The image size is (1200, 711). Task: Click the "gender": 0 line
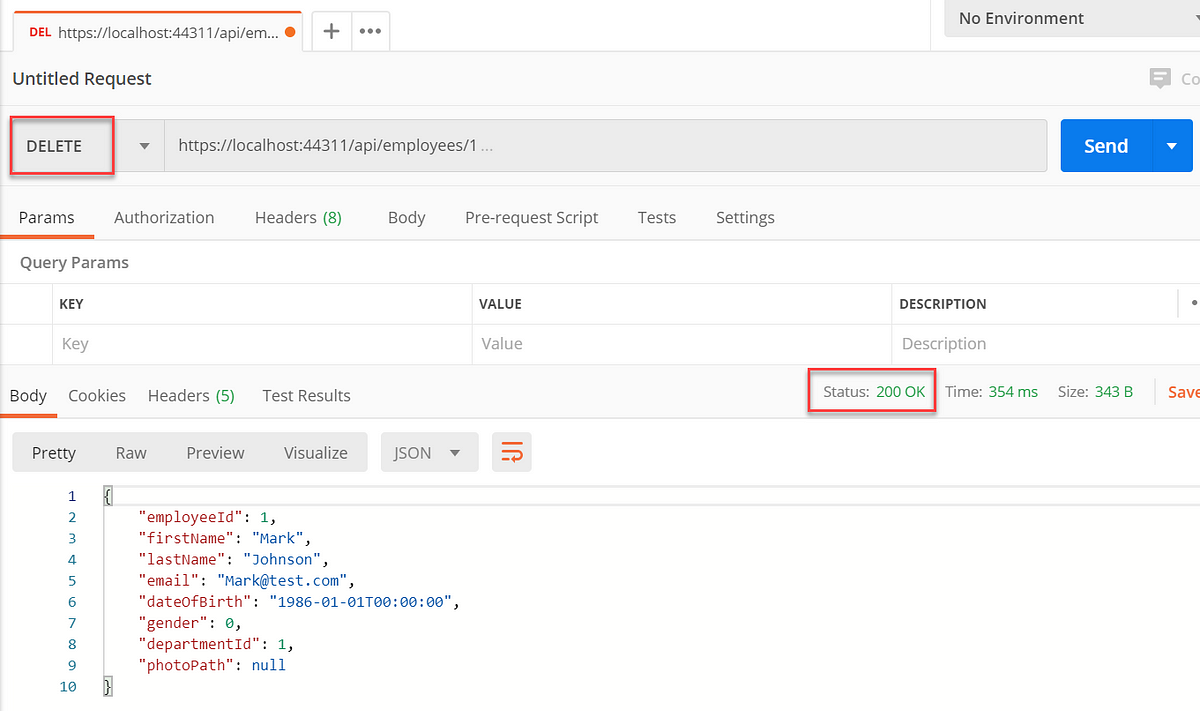tap(191, 623)
